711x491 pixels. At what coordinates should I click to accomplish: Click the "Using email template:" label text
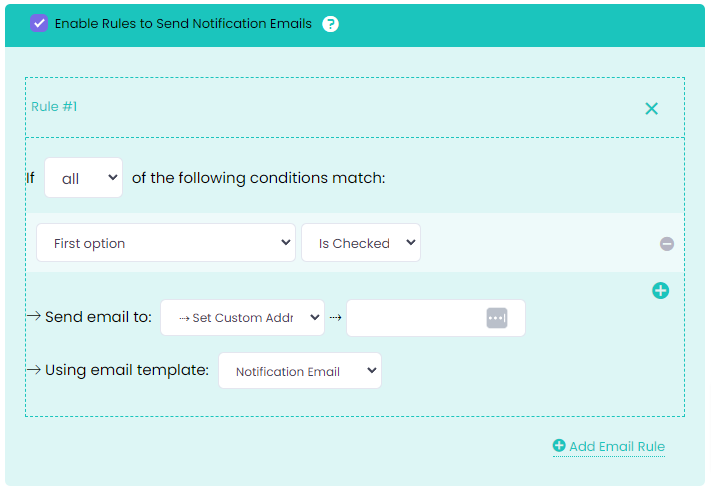[x=127, y=370]
